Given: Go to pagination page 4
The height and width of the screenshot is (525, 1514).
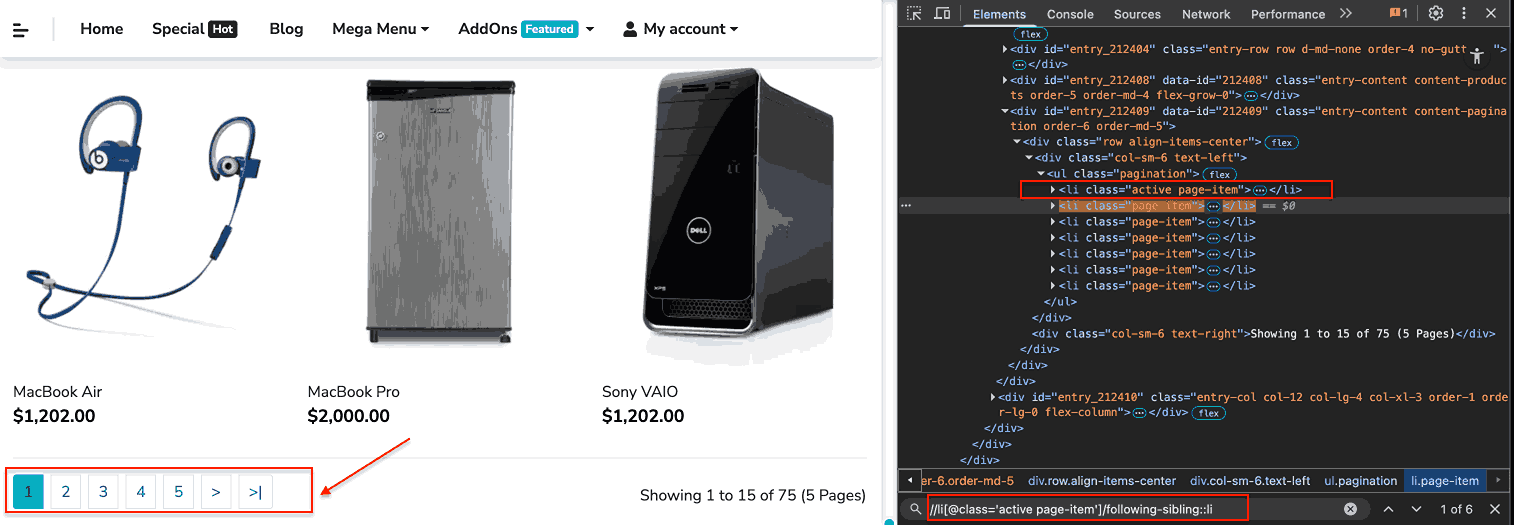Looking at the screenshot, I should (x=141, y=492).
